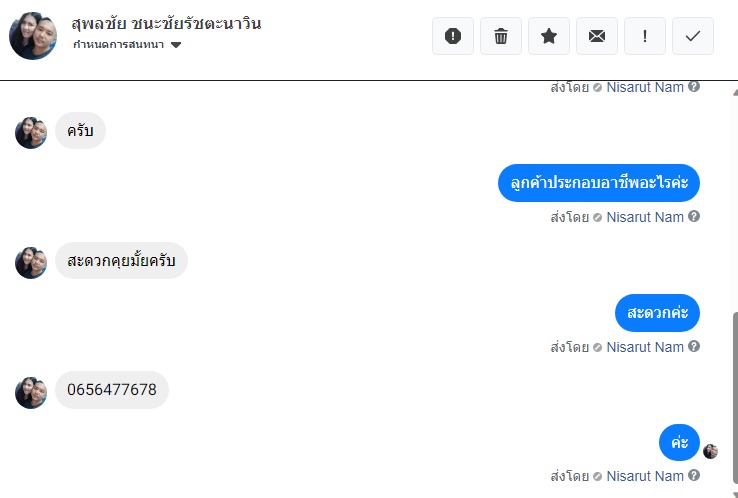The image size is (738, 498).
Task: Click sender avatar next to phone number message
Action: pyautogui.click(x=31, y=392)
